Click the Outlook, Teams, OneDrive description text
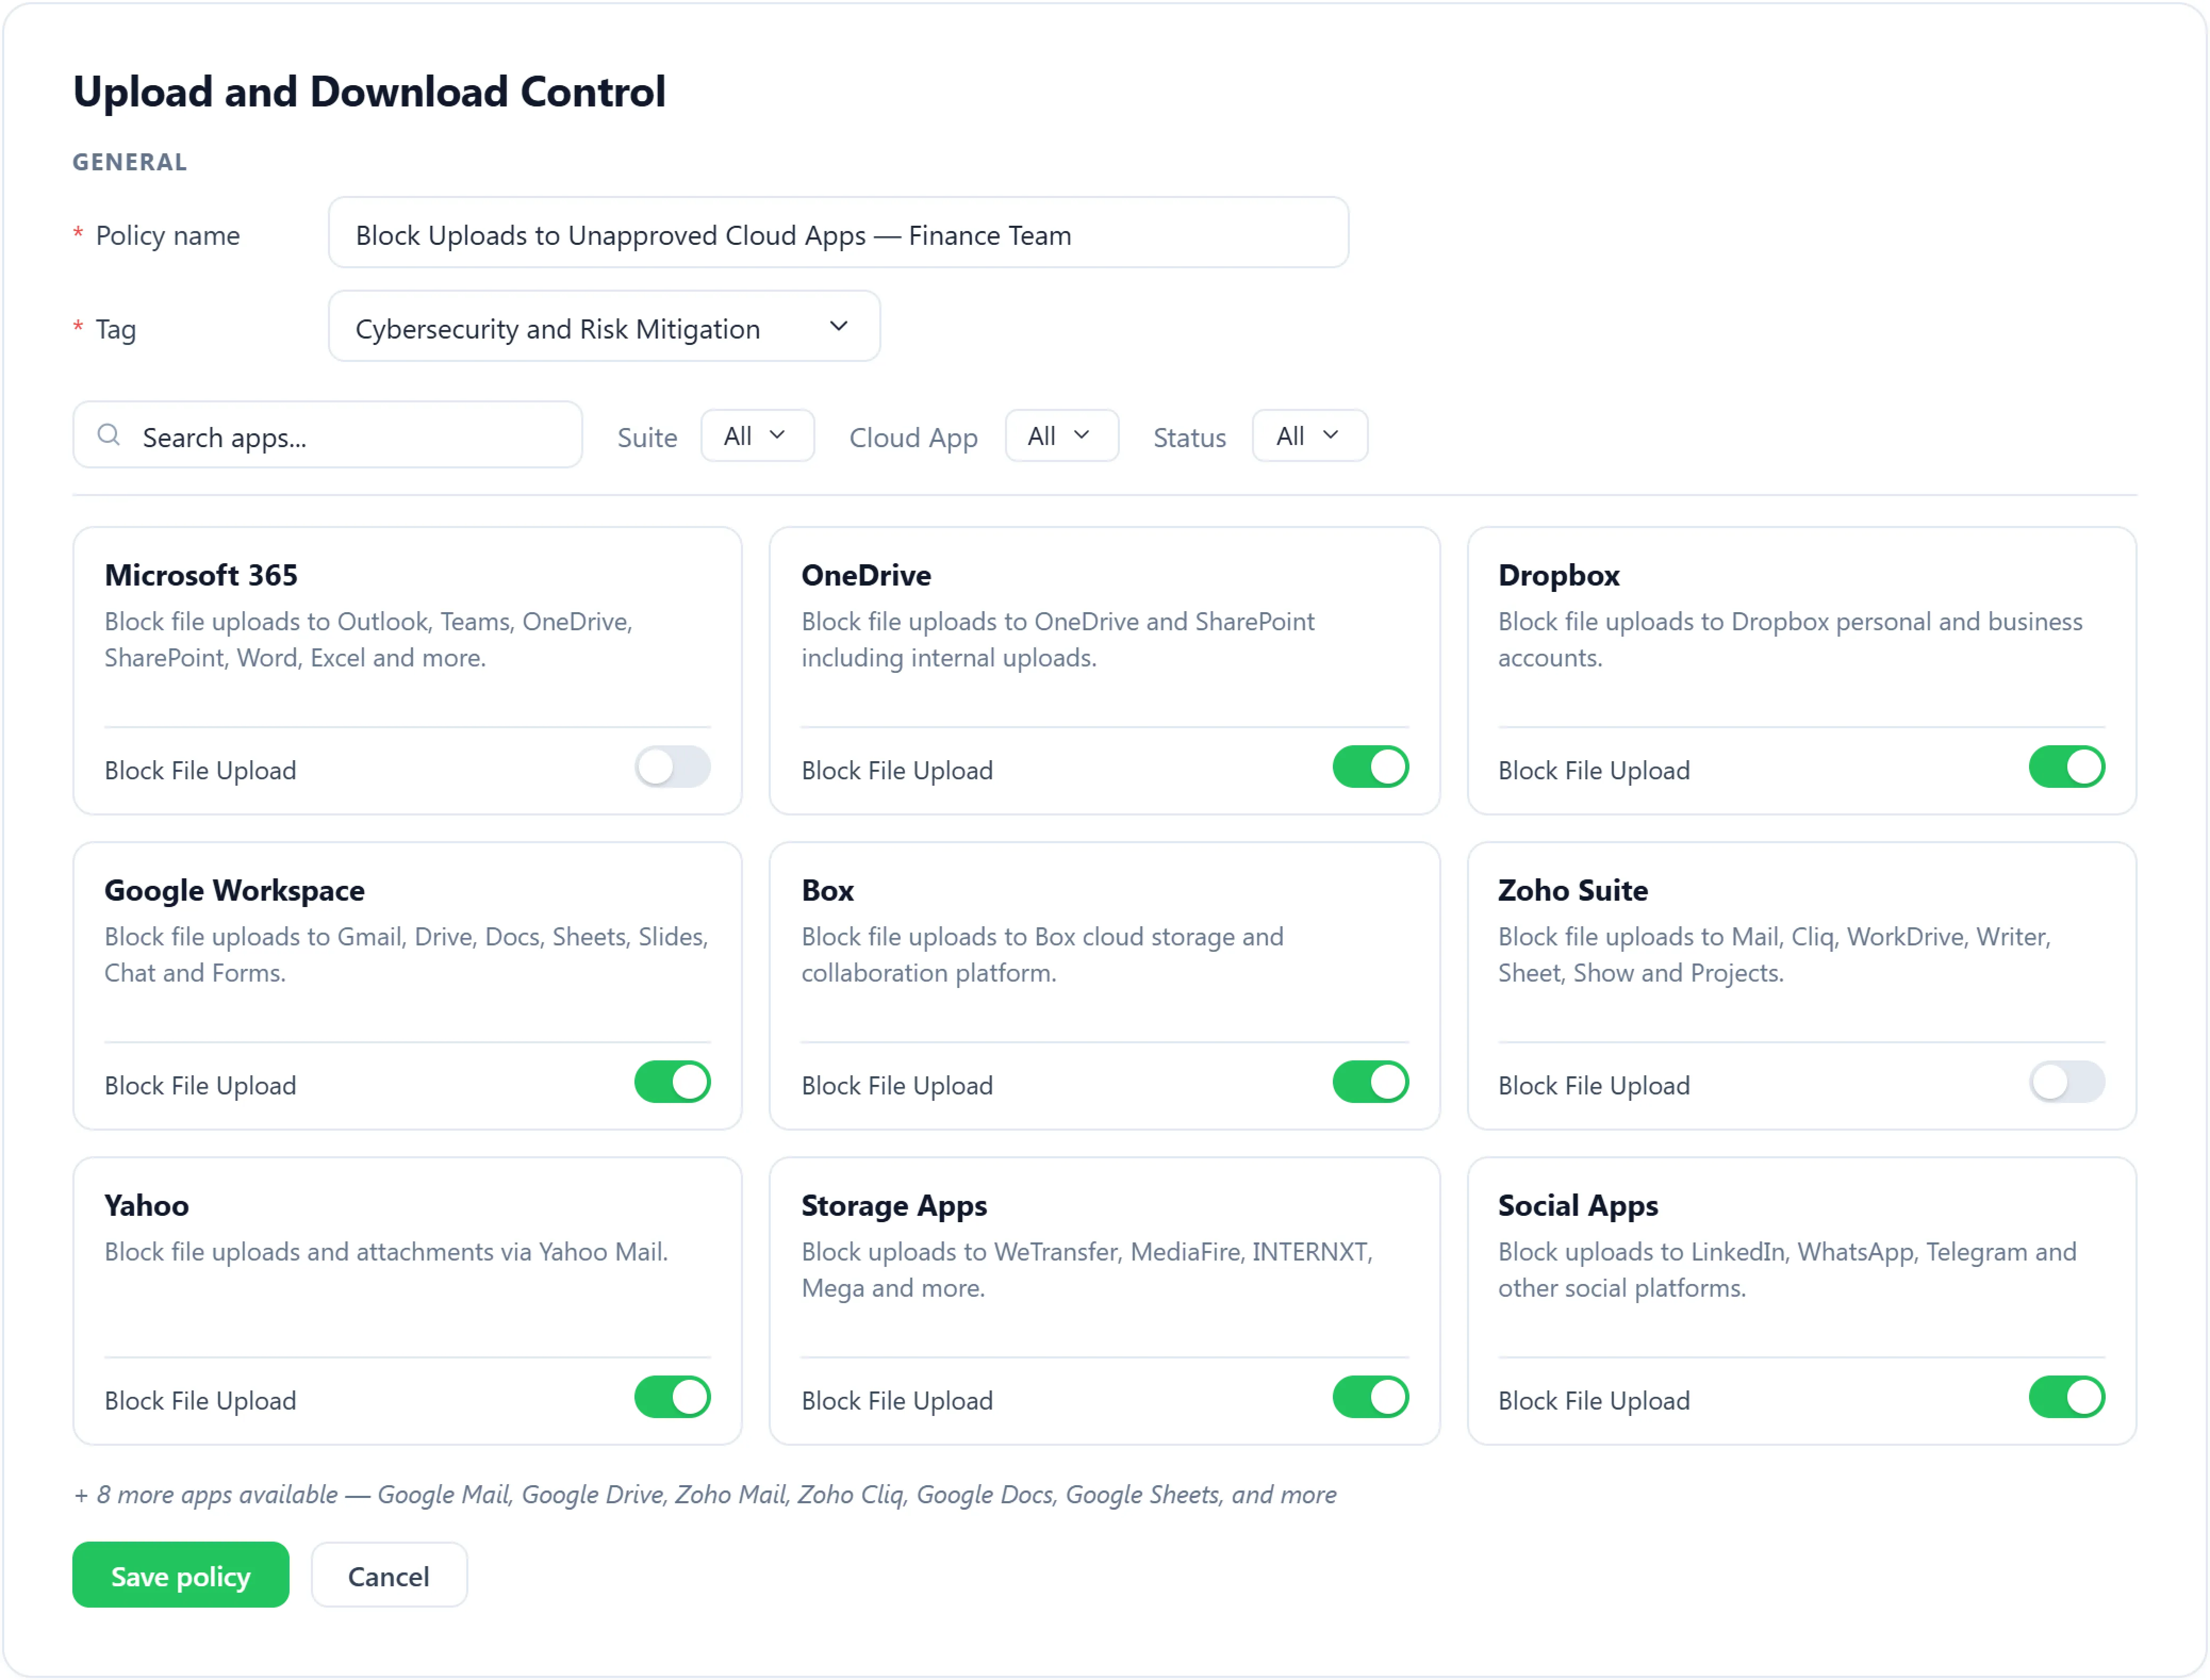This screenshot has width=2210, height=1680. [369, 640]
